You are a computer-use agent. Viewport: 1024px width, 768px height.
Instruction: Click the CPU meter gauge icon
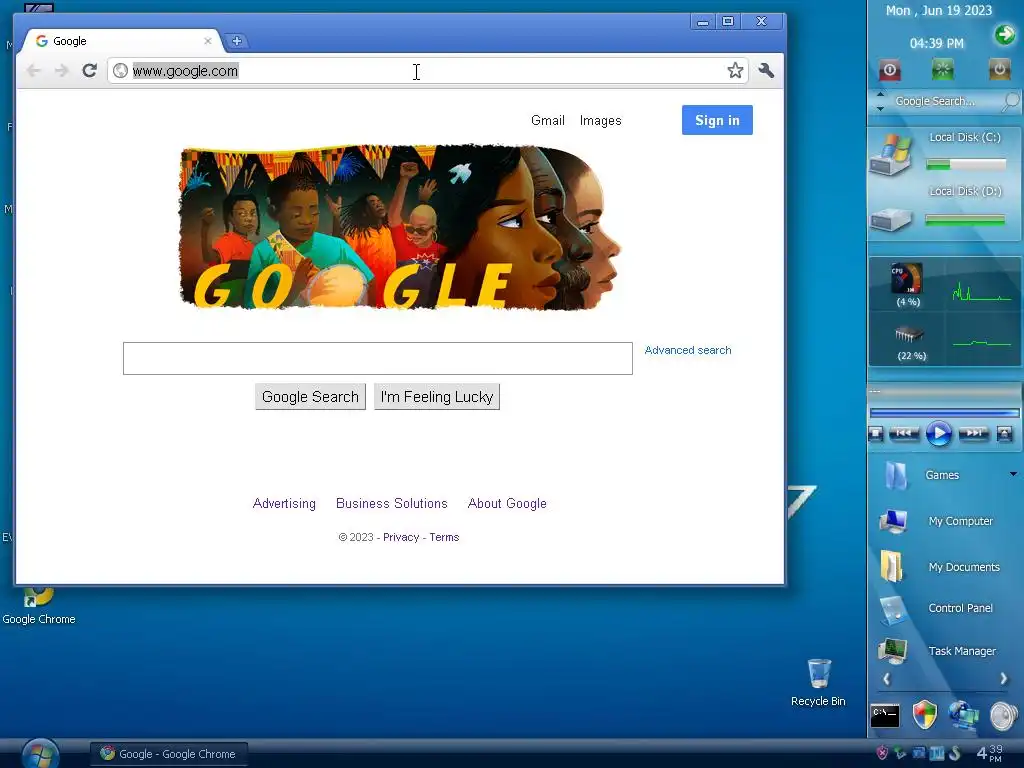(x=907, y=280)
